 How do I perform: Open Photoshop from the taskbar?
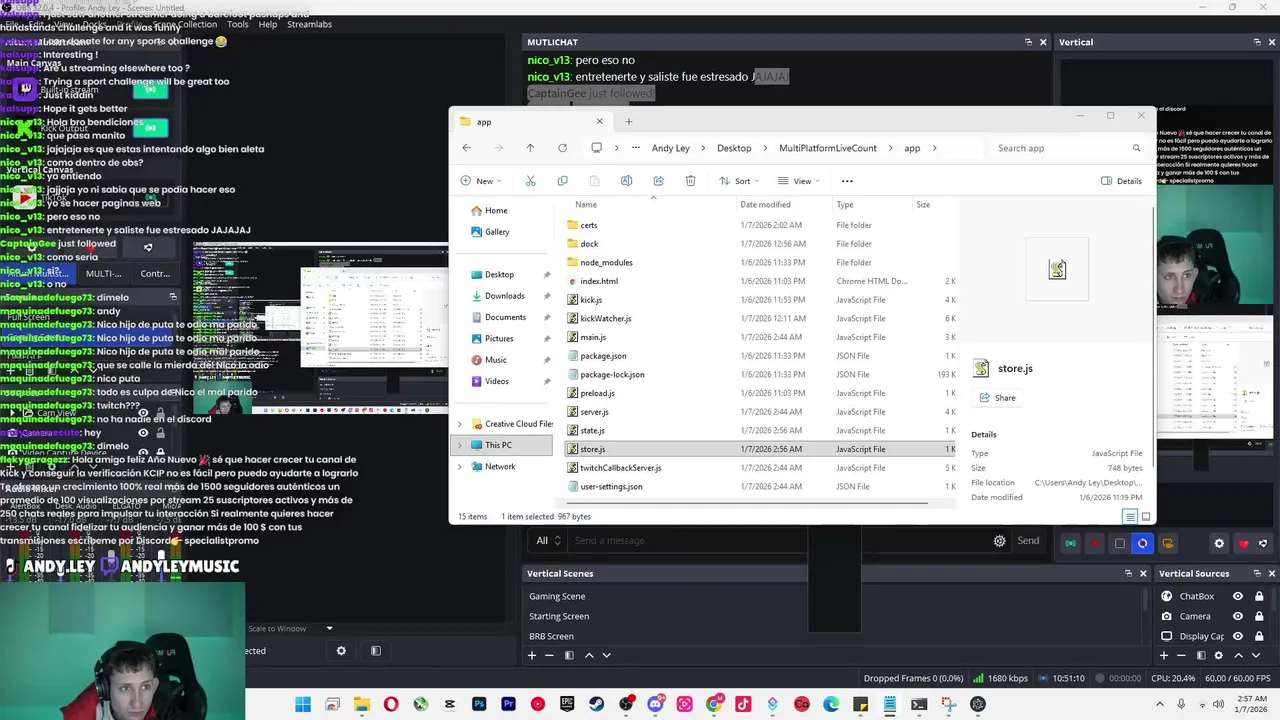[479, 704]
